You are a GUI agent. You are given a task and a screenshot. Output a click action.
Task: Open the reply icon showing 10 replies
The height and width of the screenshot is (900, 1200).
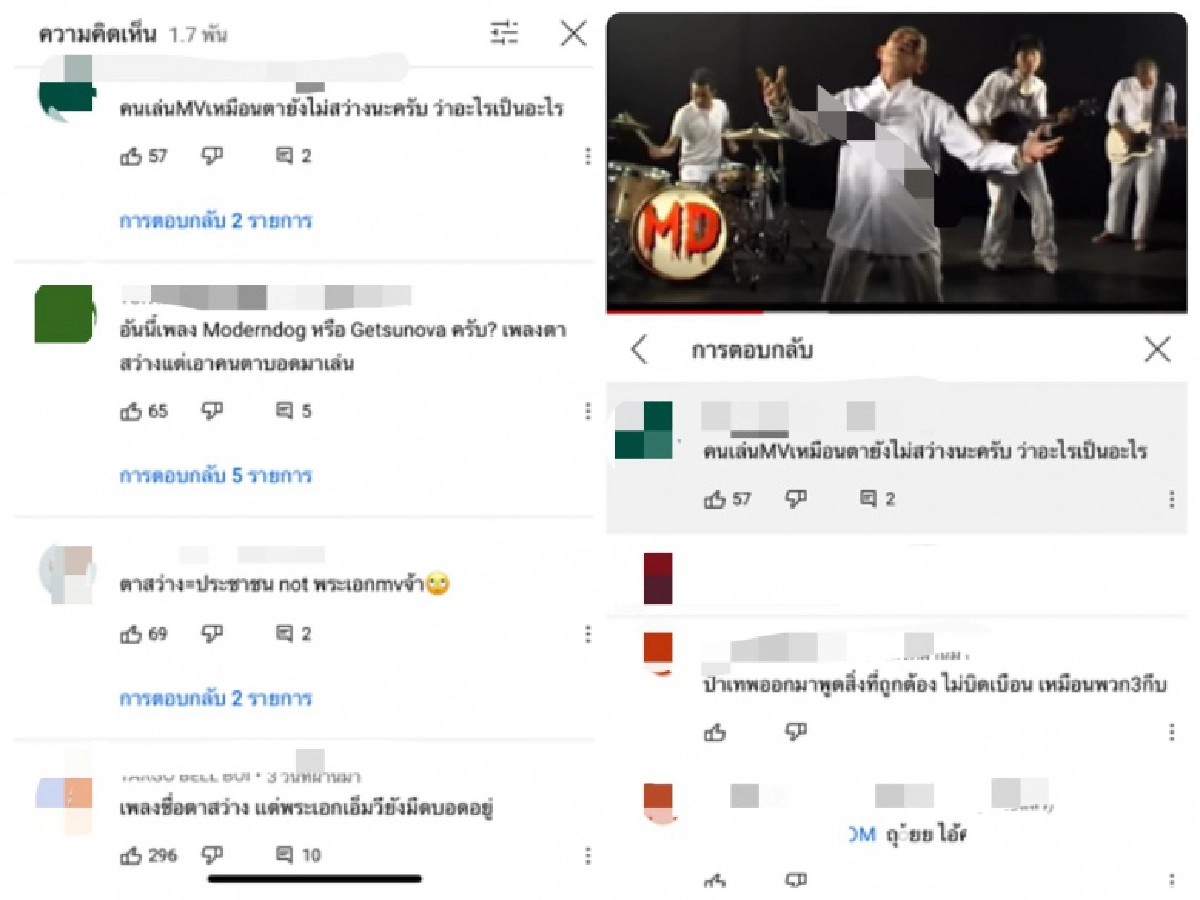[284, 855]
